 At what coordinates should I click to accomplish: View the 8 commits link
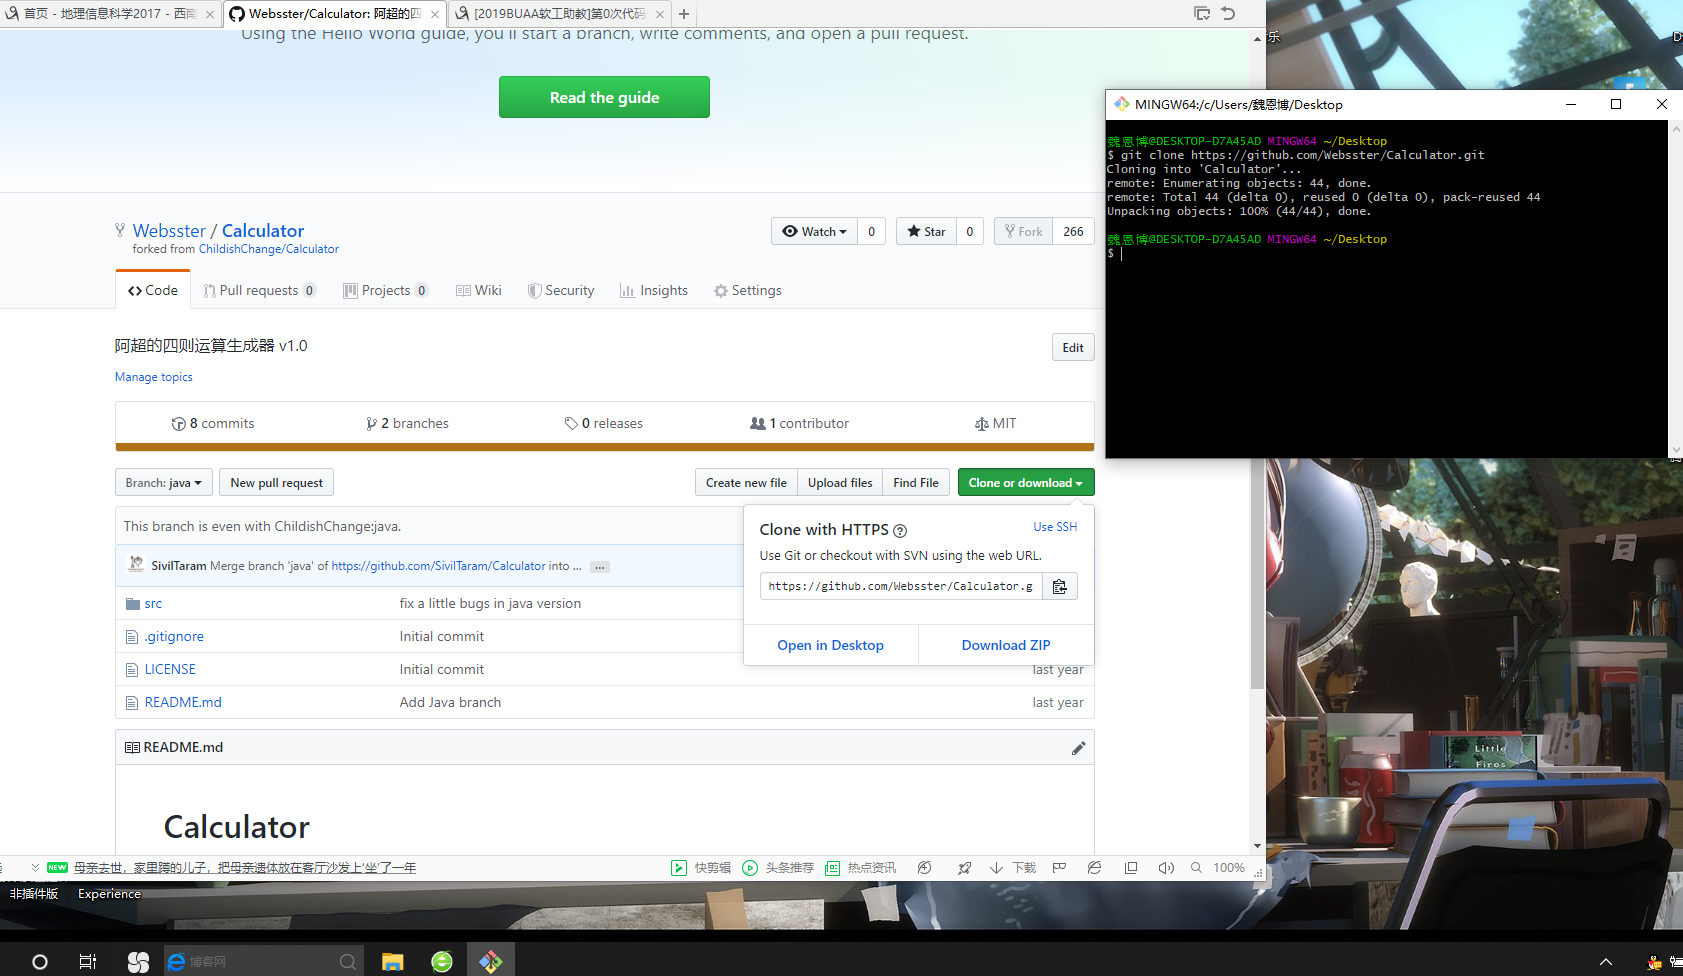213,423
